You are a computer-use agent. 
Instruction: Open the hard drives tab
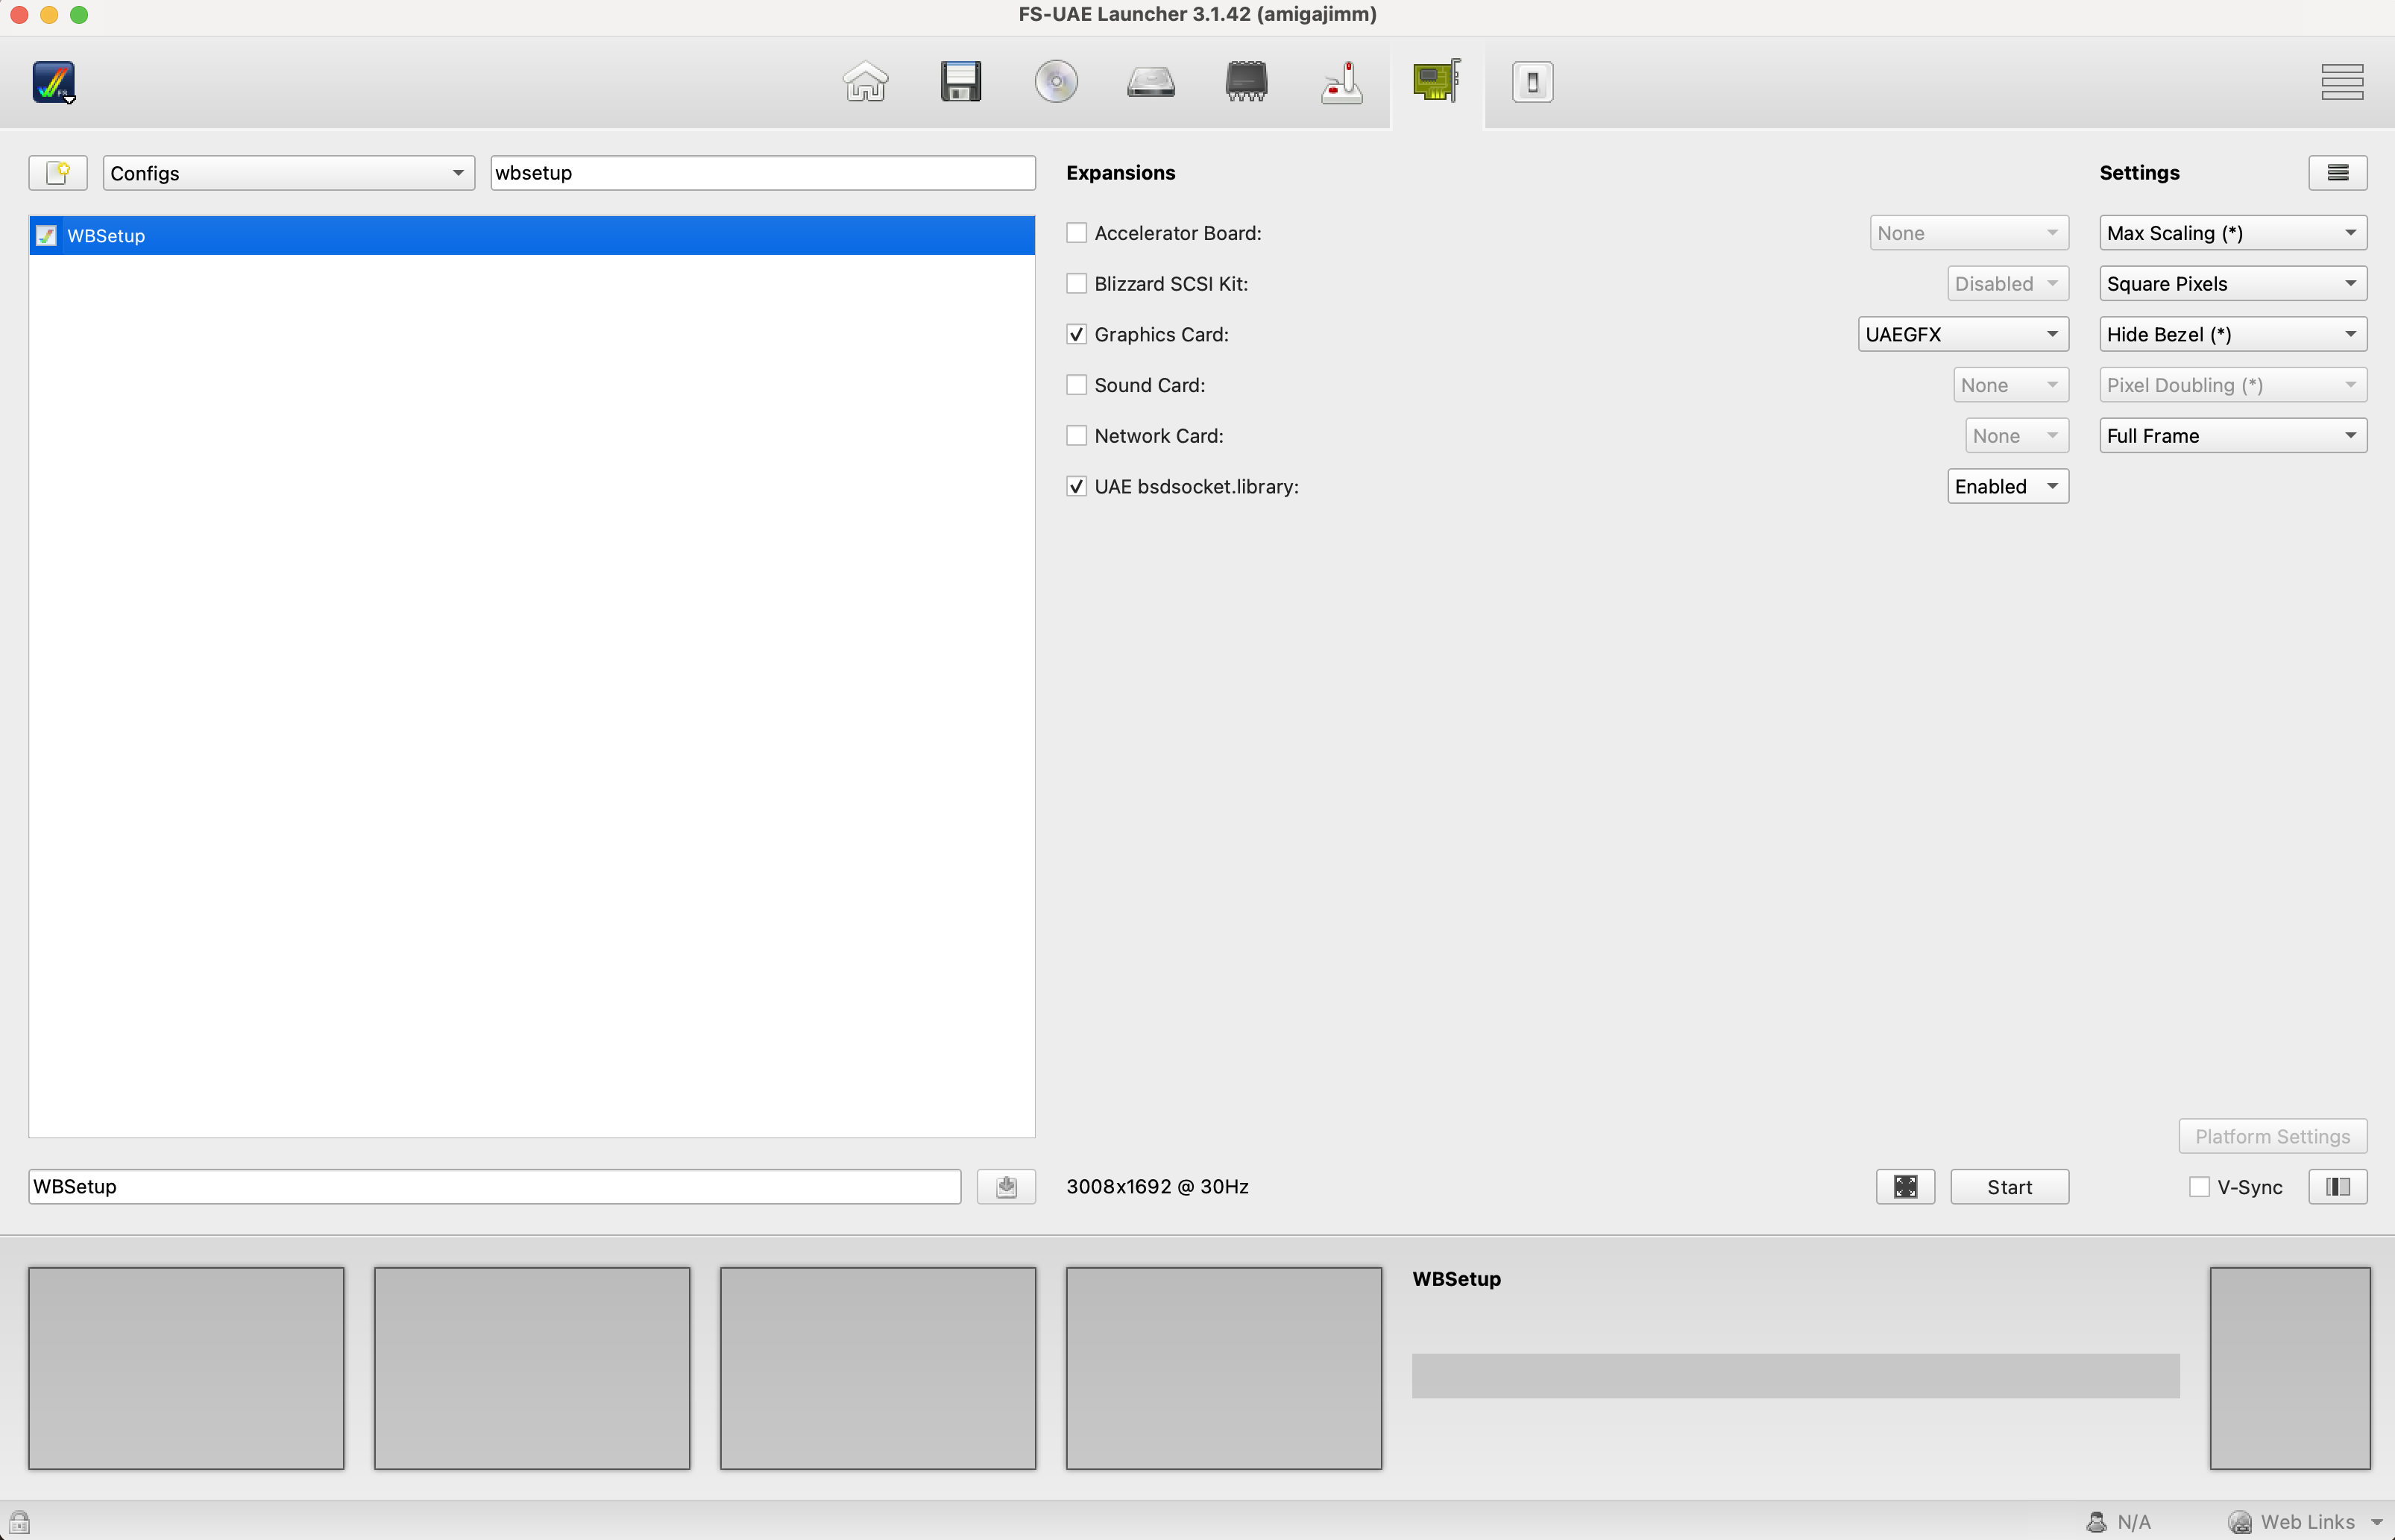(x=1151, y=82)
